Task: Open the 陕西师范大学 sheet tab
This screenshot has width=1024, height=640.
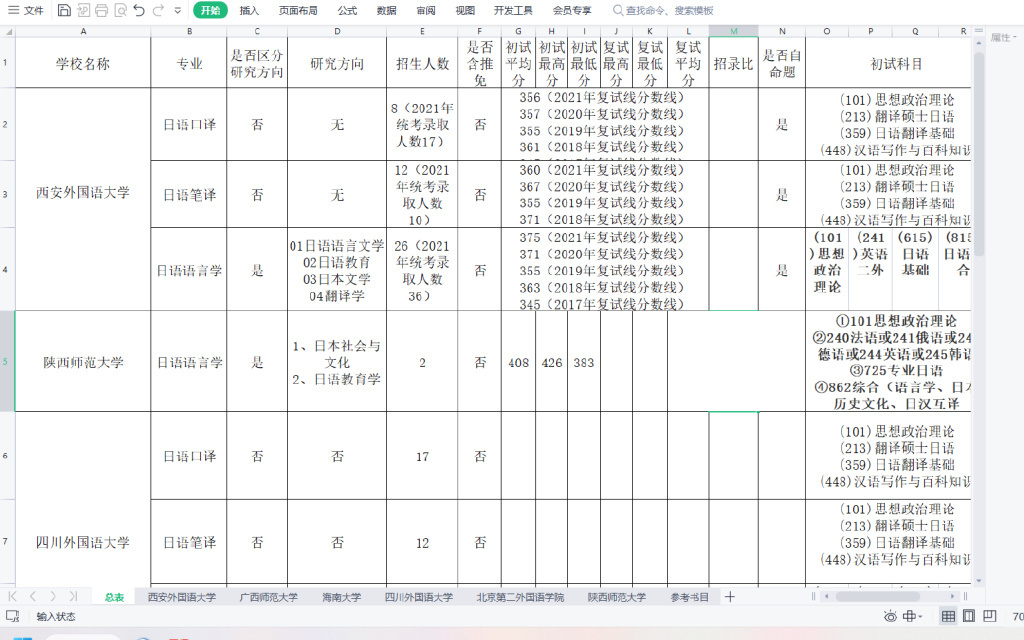Action: [616, 597]
